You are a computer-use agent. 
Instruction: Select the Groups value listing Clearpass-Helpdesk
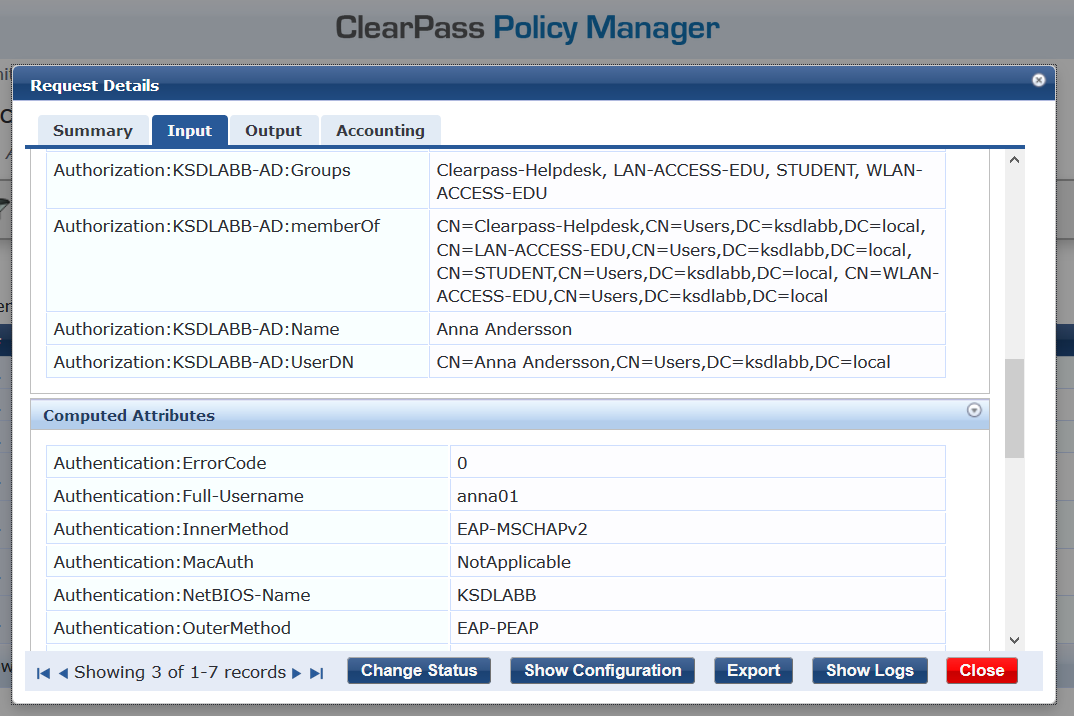coord(679,182)
